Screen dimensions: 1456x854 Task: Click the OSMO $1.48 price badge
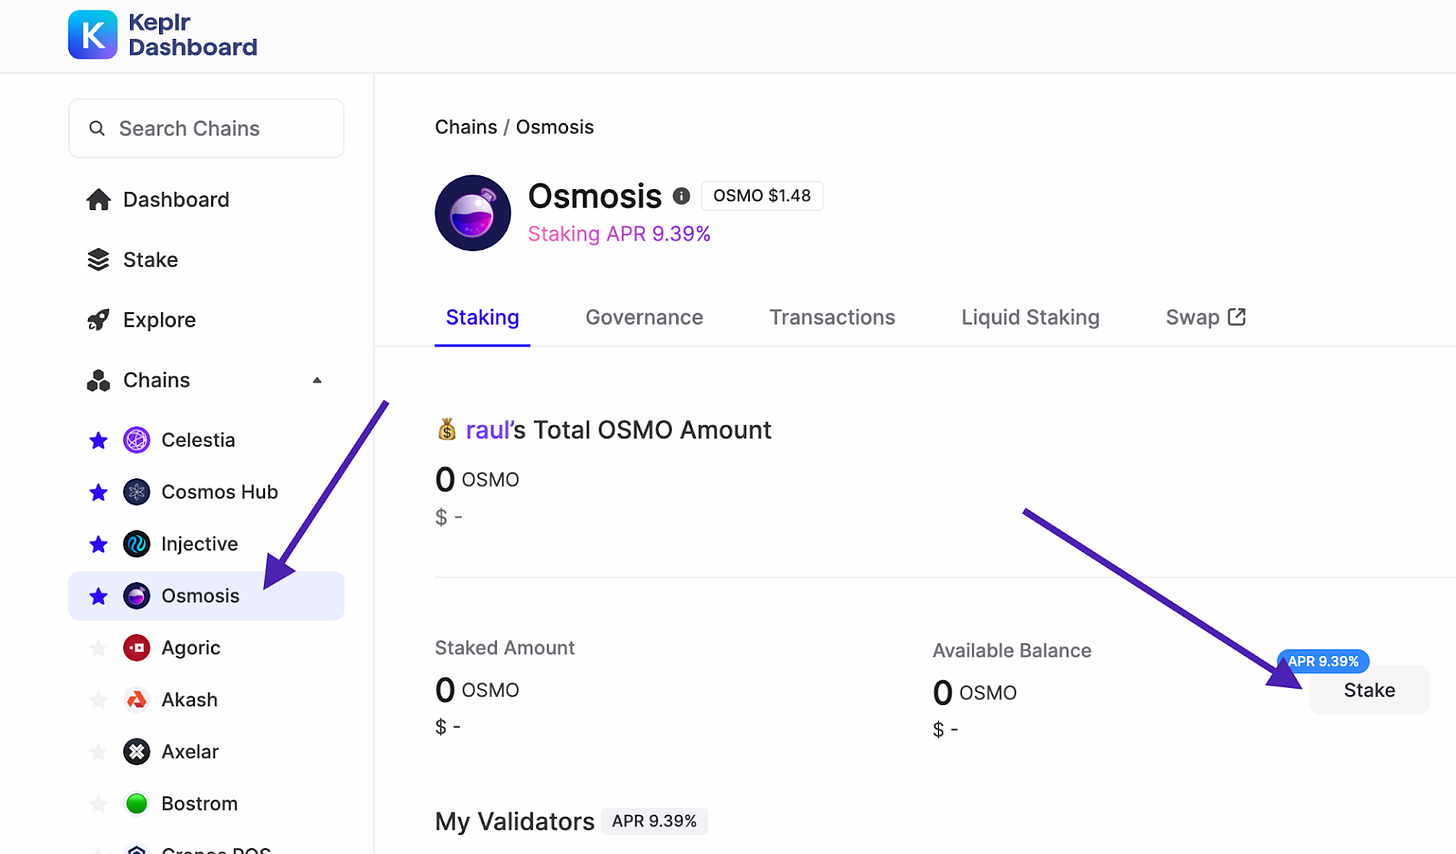762,196
